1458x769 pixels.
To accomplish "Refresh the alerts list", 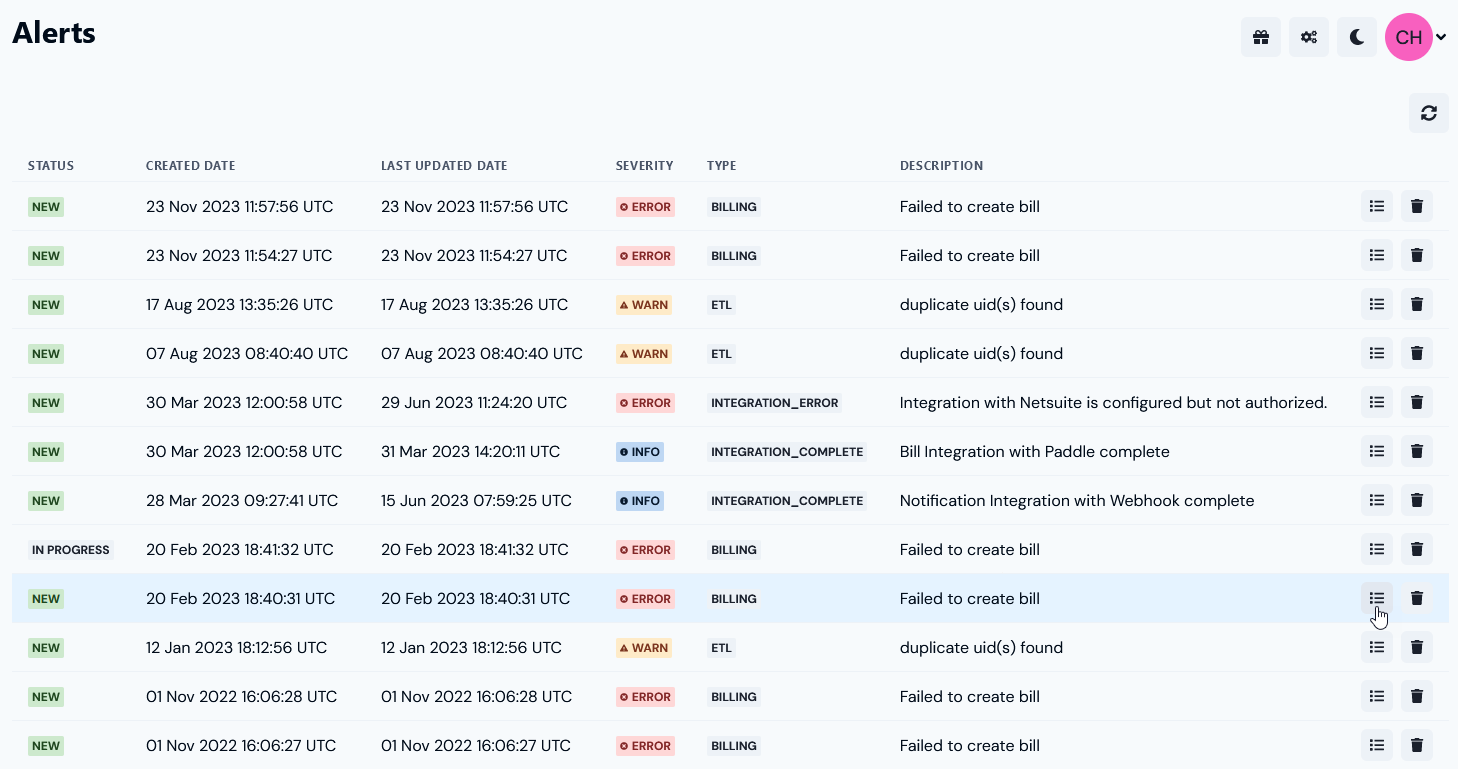I will (x=1428, y=113).
